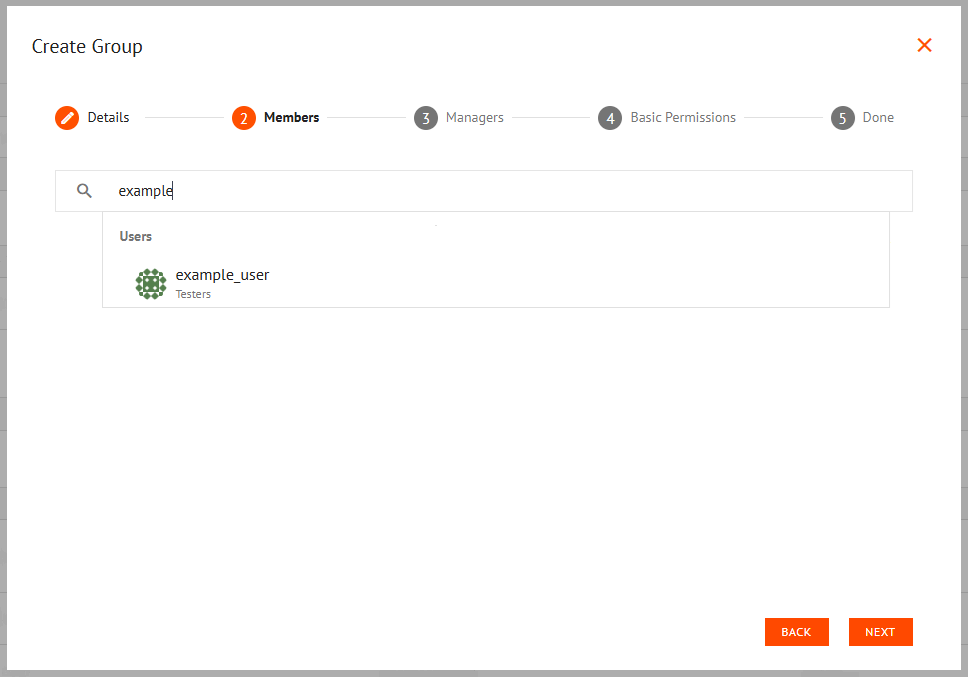Jump to the Done step label
The width and height of the screenshot is (968, 677).
click(x=878, y=117)
